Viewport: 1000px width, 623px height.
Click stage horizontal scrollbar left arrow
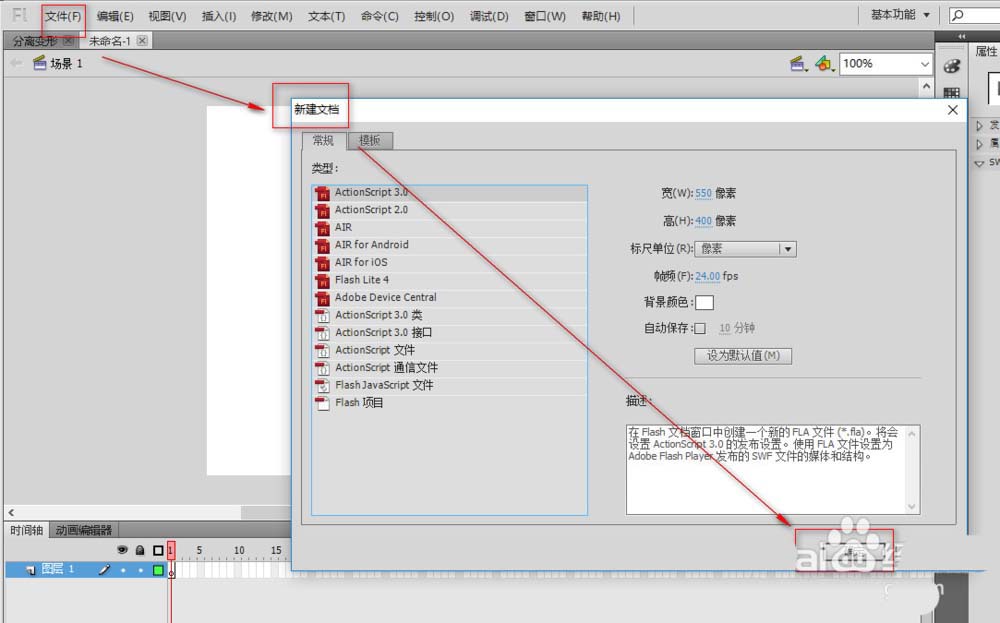[x=11, y=512]
